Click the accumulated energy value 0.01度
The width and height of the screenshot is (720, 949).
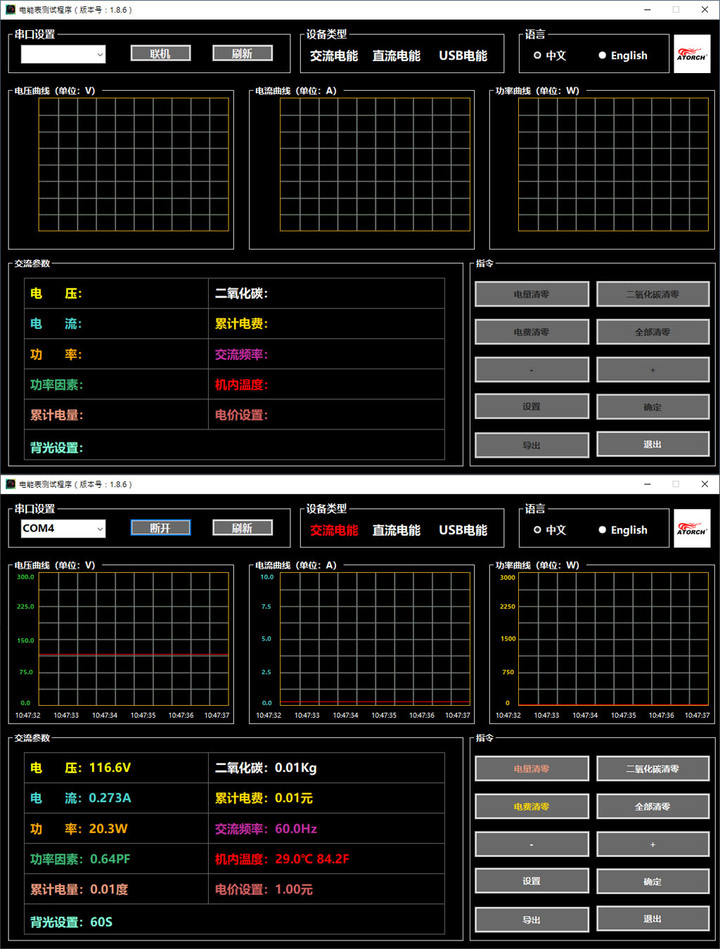(x=109, y=889)
